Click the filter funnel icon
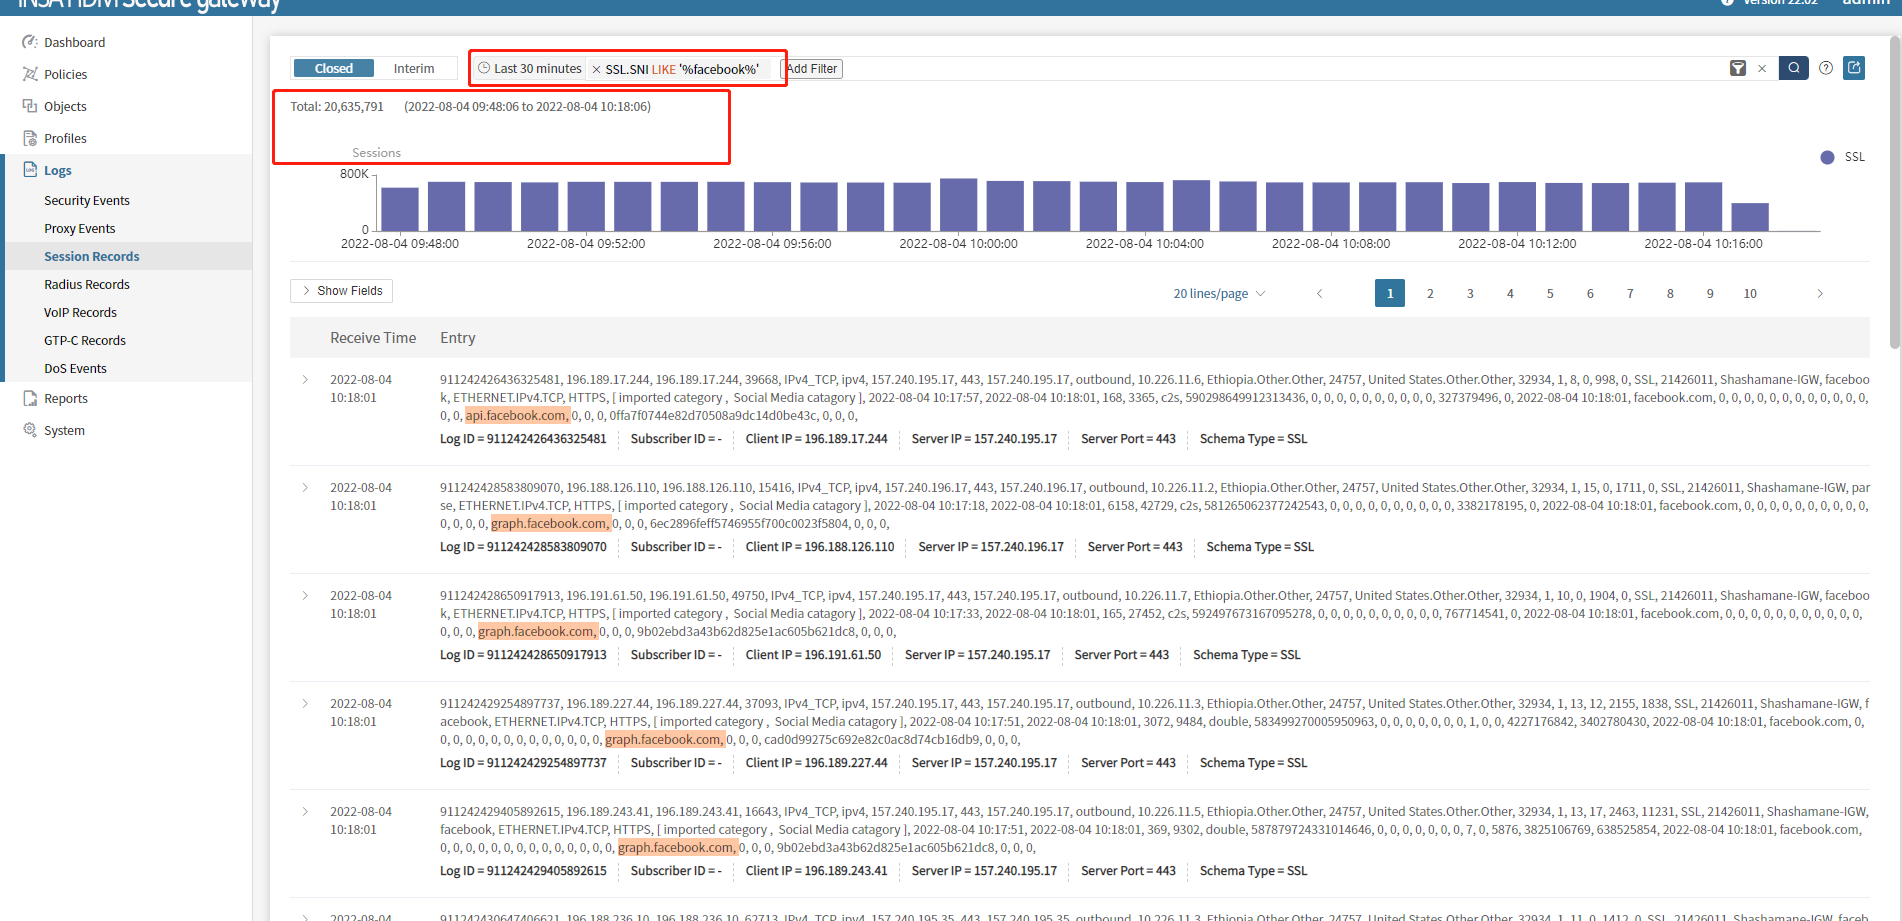 coord(1738,68)
